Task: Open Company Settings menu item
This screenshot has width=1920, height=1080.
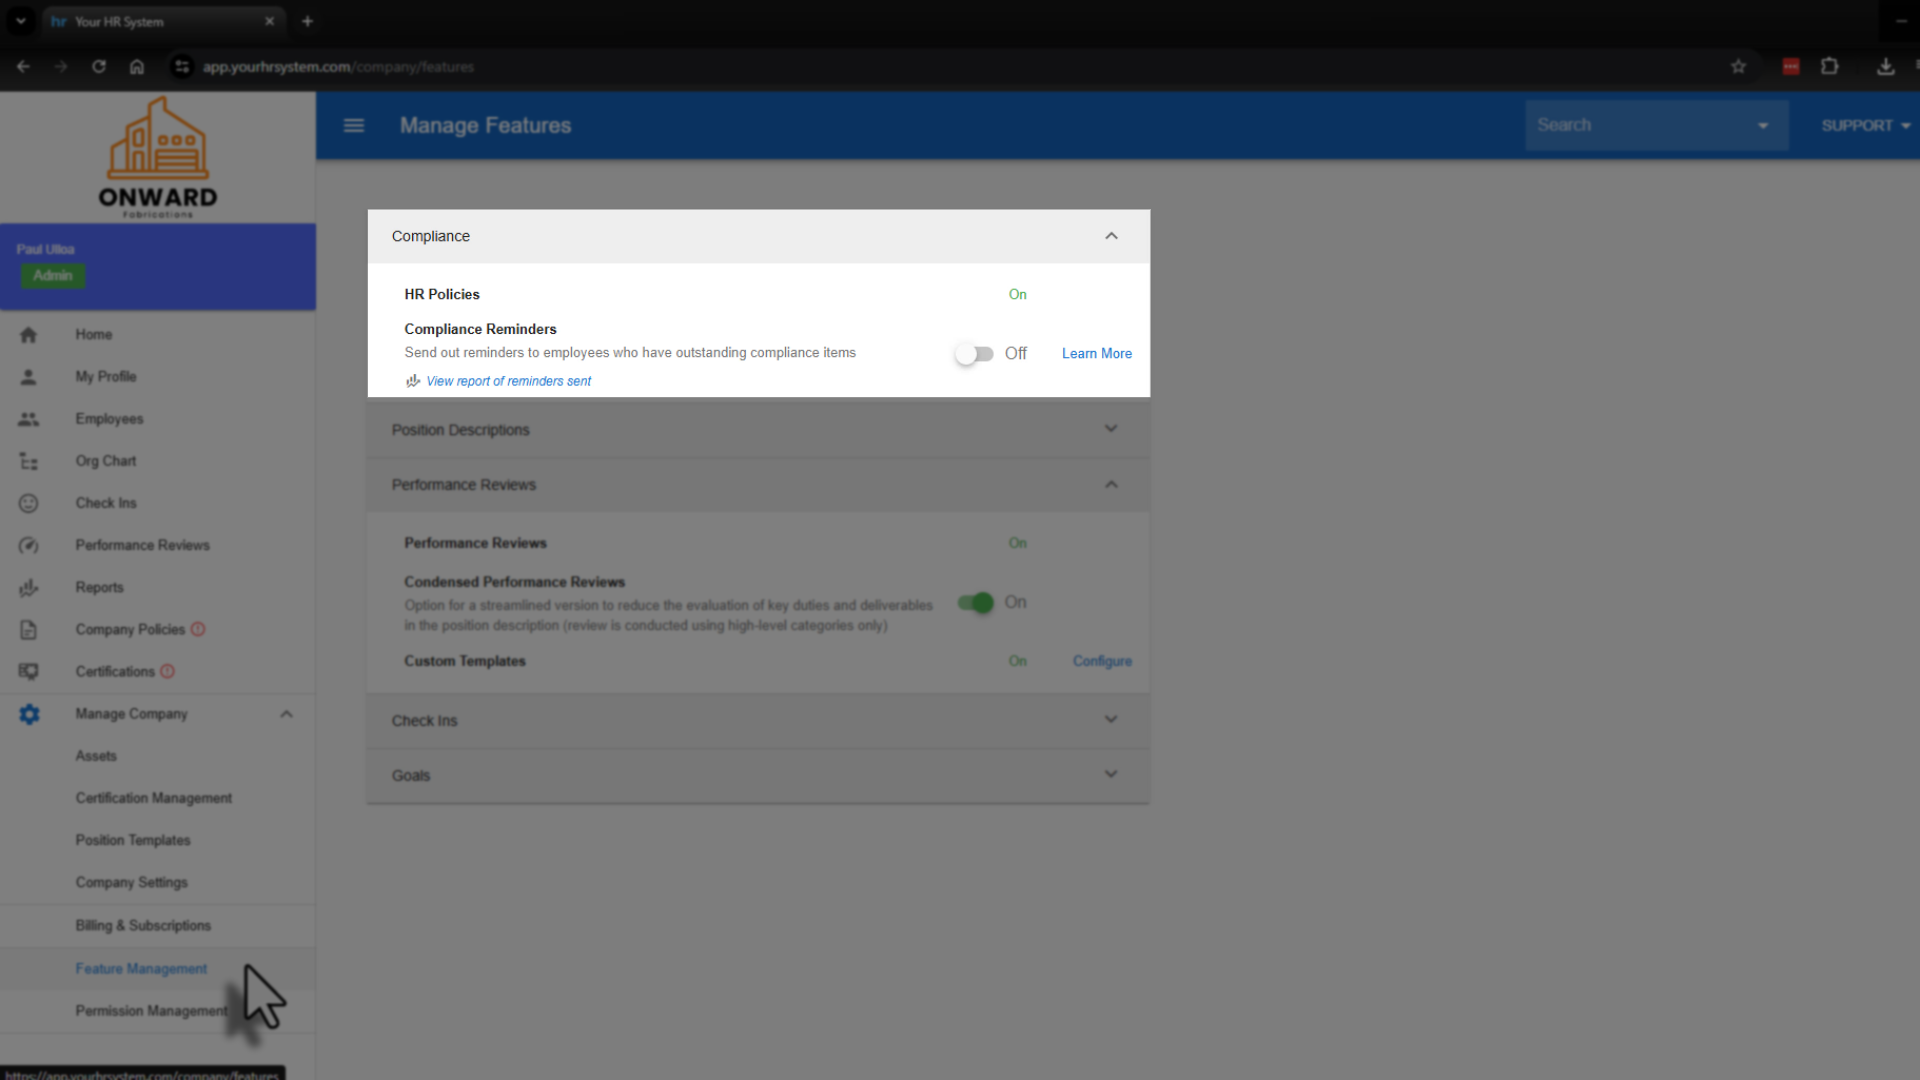Action: 131,883
